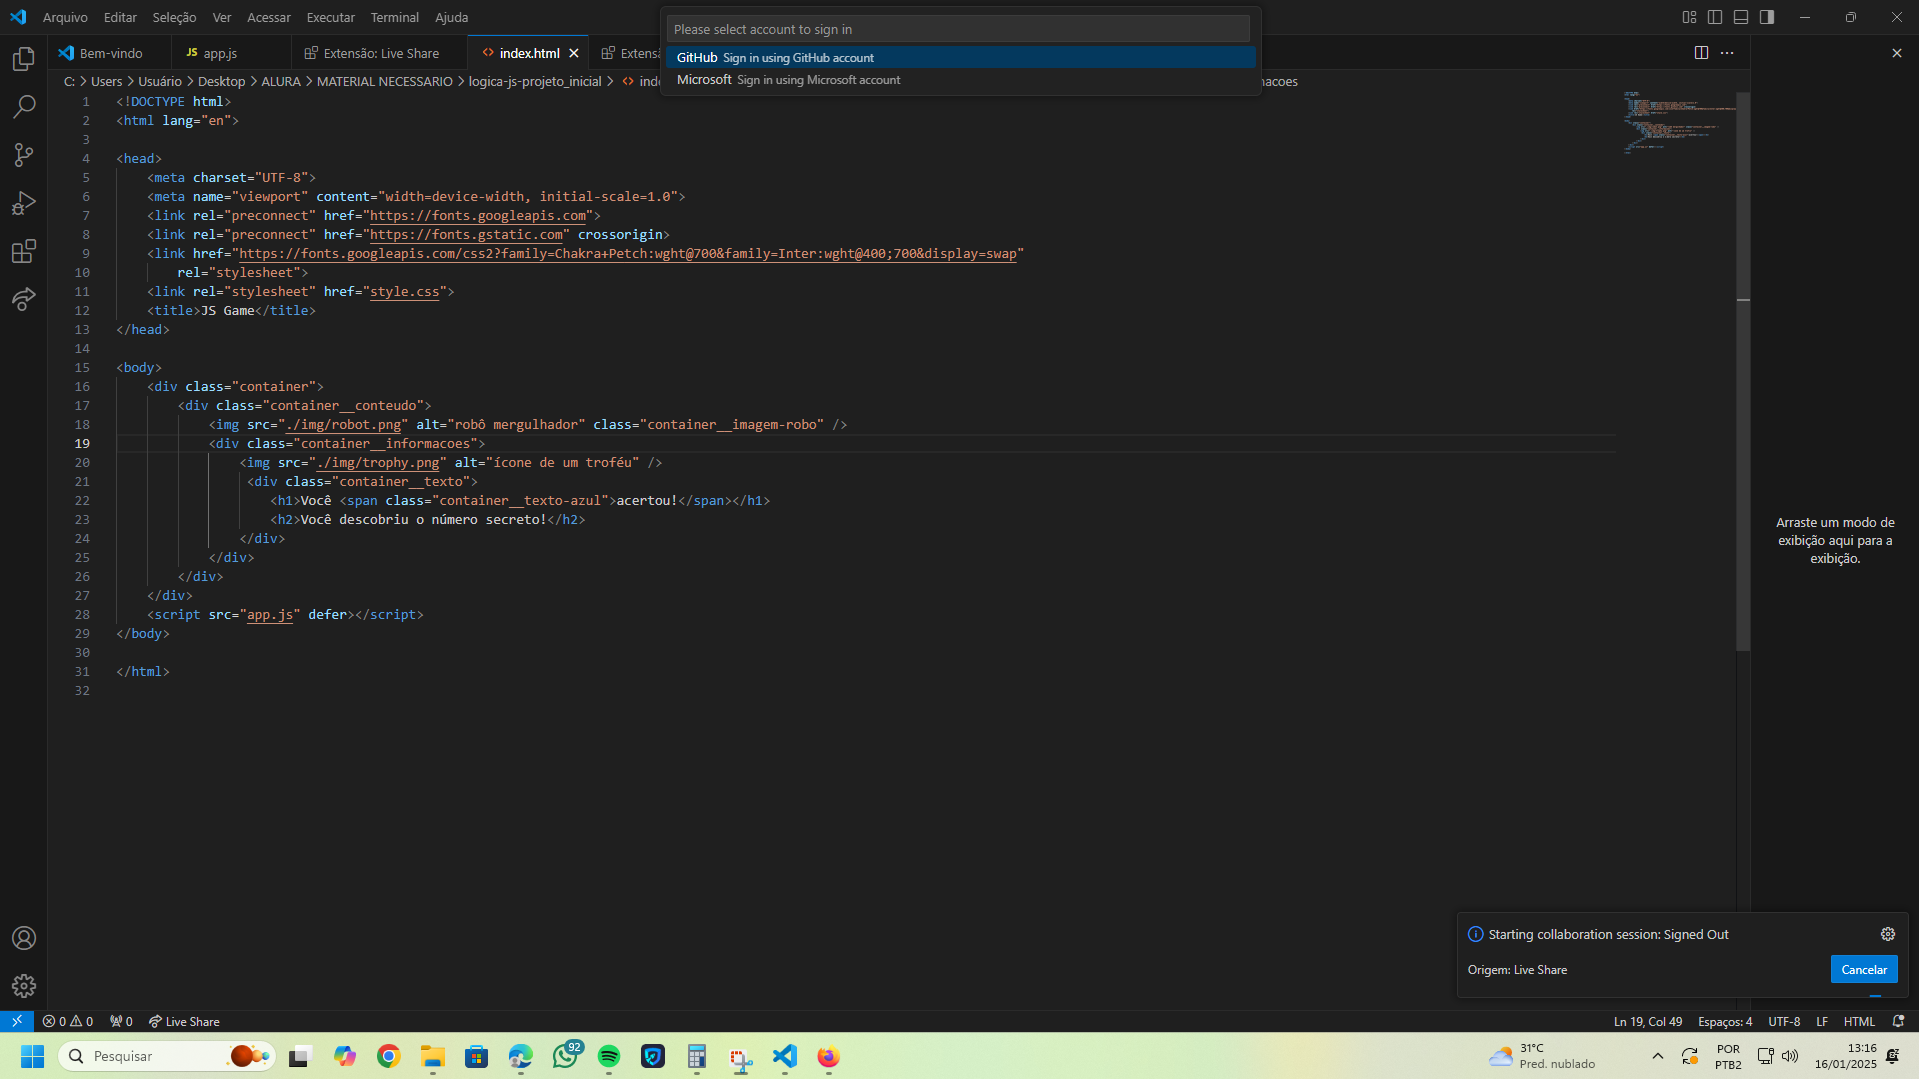Click Ln 19, Col 49 cursor position
Viewport: 1919px width, 1079px height.
coord(1647,1021)
